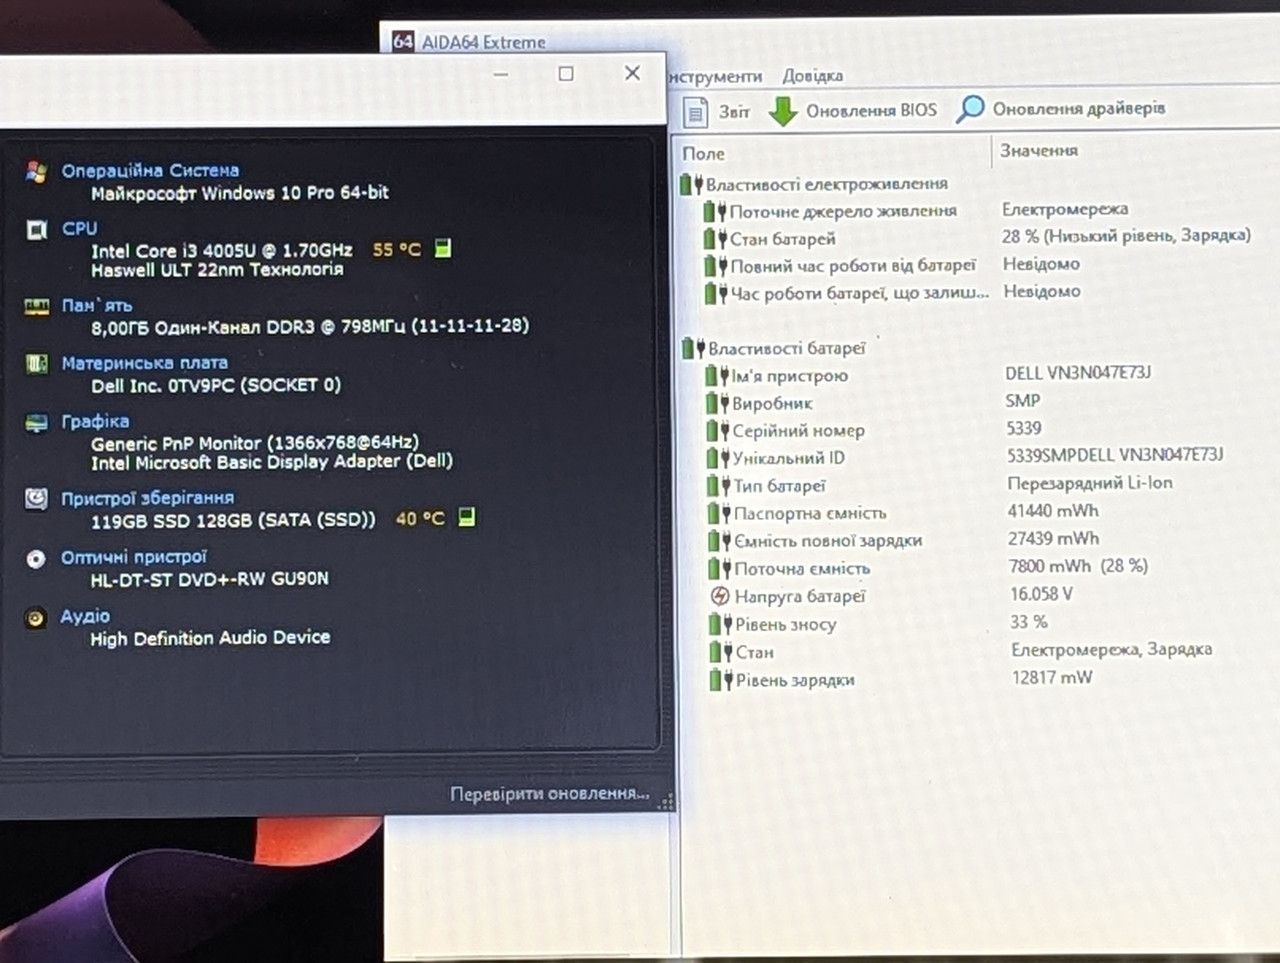The height and width of the screenshot is (963, 1280).
Task: Click the monitor icon beside Графіка
Action: (x=37, y=423)
